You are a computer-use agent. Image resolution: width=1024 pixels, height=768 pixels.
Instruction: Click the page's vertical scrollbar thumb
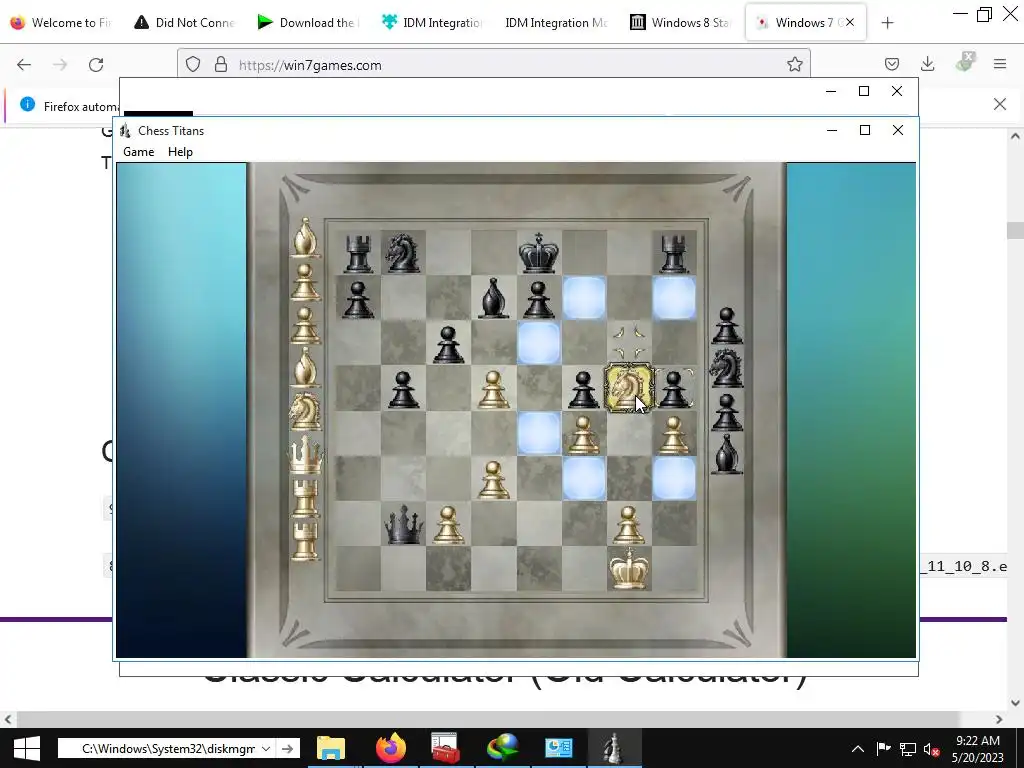[1015, 230]
